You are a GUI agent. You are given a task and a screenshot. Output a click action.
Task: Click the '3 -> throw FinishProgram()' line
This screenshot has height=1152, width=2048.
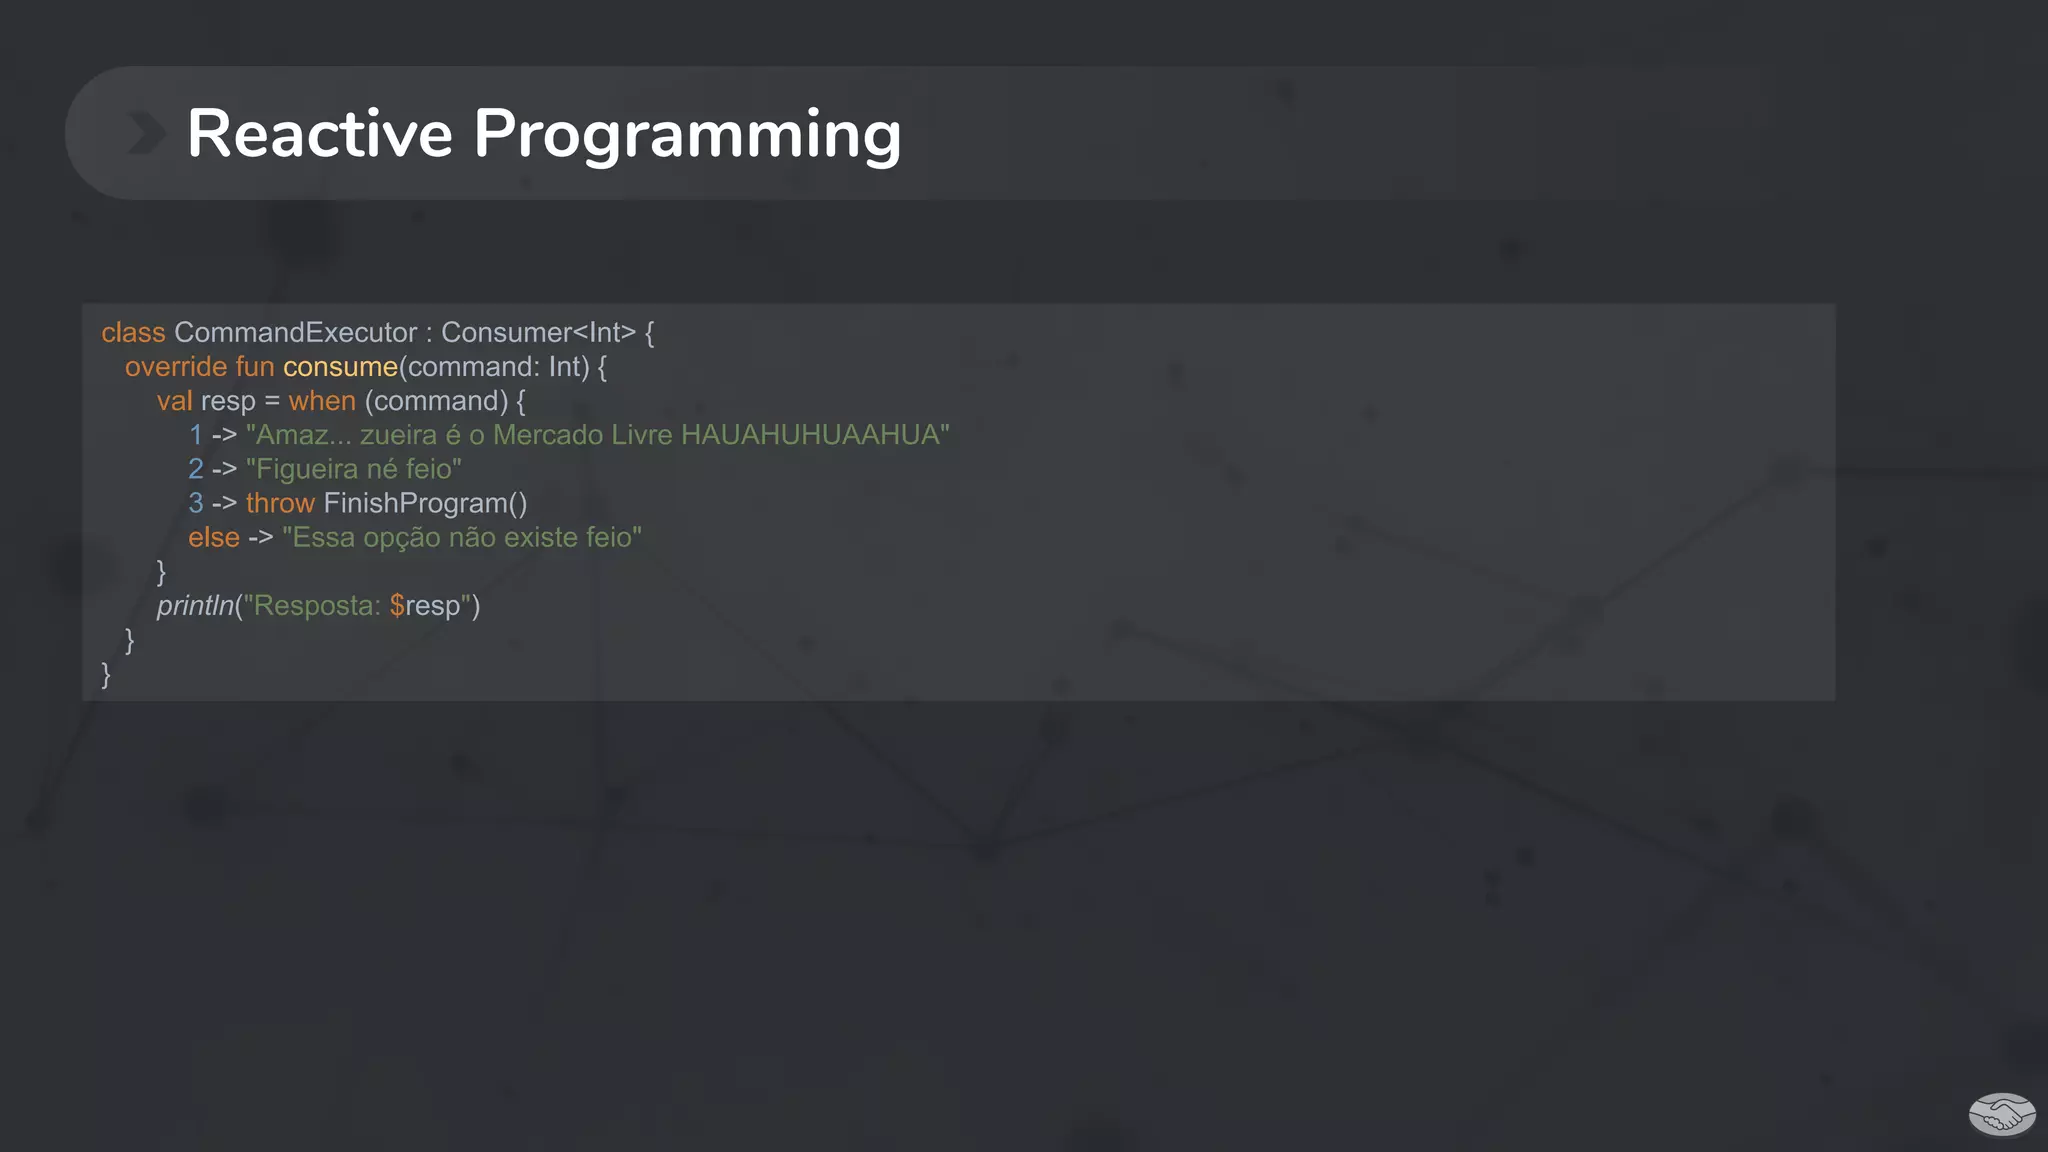tap(358, 503)
